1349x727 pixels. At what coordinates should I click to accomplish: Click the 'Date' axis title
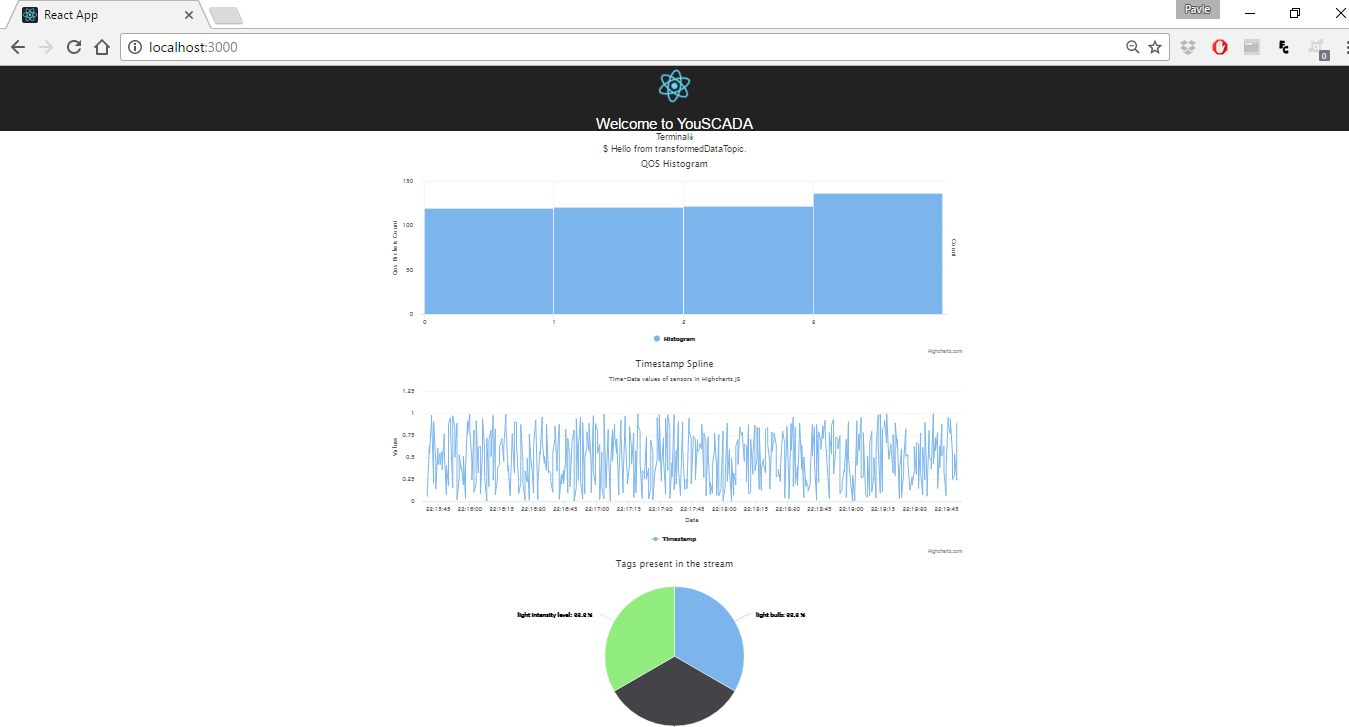coord(691,520)
